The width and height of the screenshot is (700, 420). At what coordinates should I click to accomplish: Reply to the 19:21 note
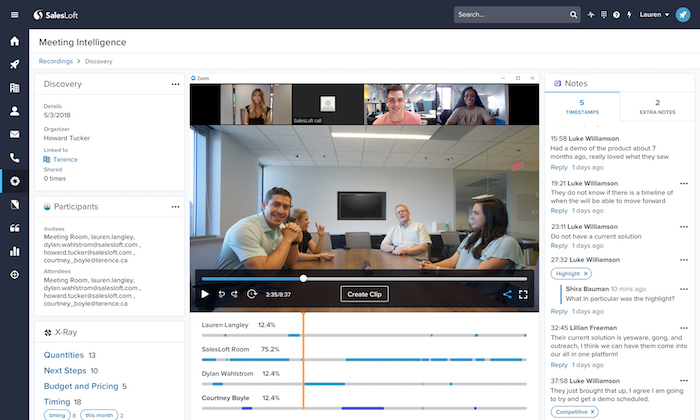point(559,211)
